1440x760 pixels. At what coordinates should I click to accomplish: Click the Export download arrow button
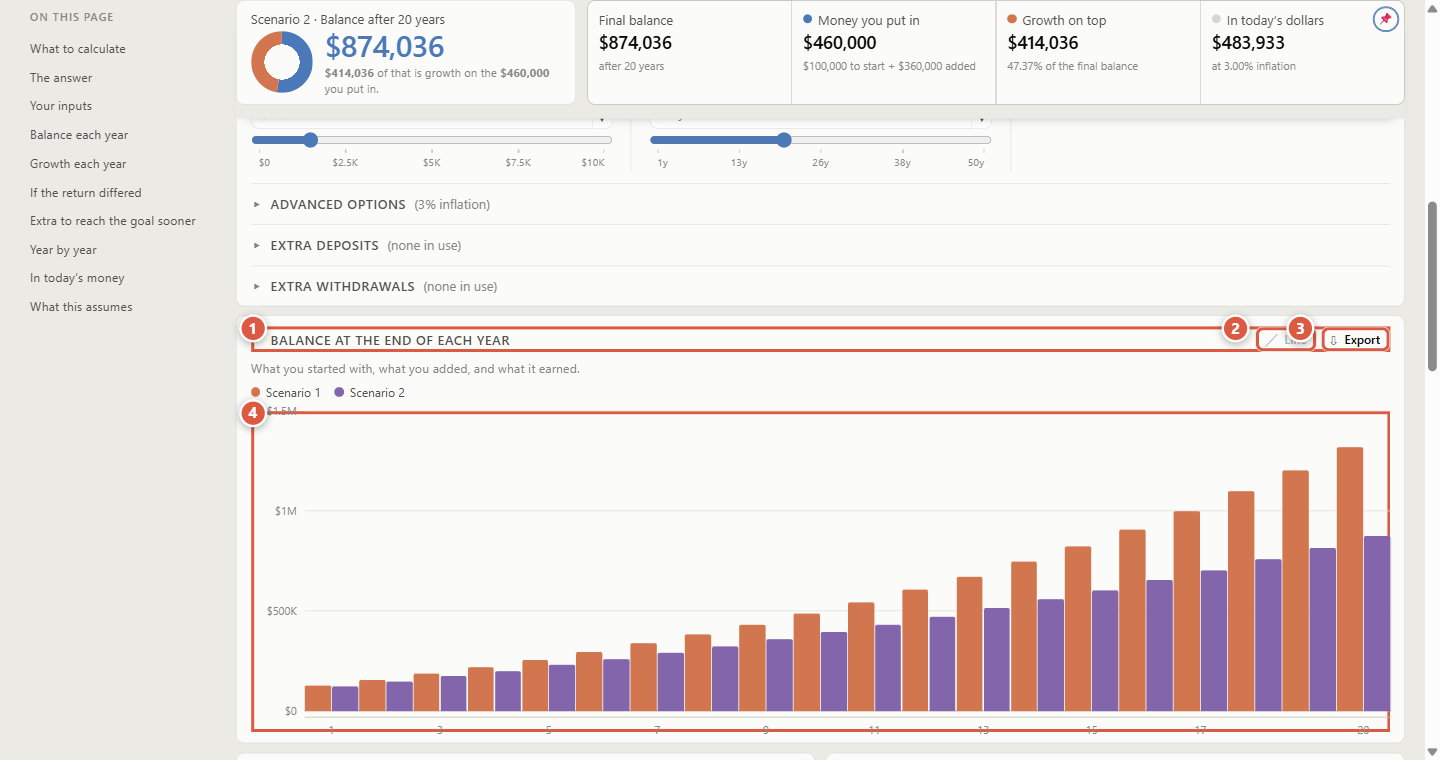(1356, 340)
